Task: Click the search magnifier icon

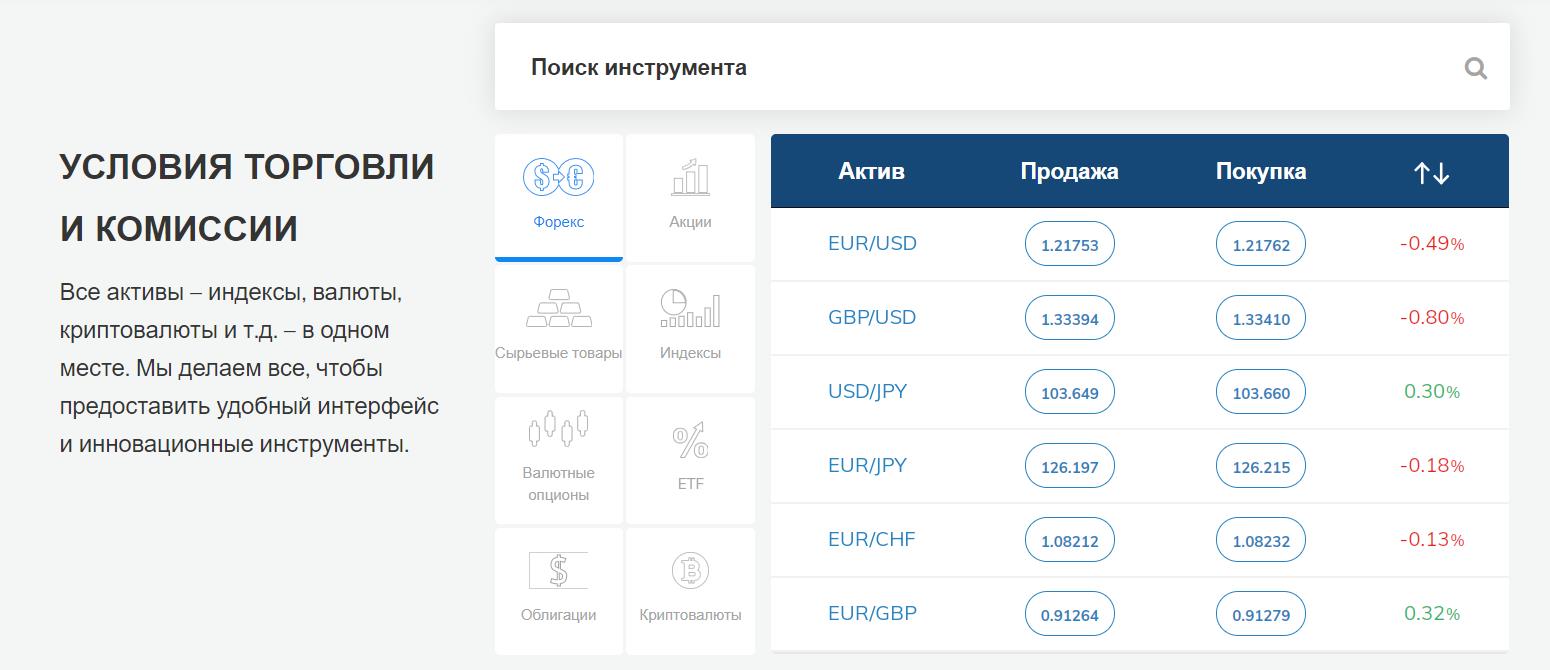Action: pyautogui.click(x=1476, y=67)
